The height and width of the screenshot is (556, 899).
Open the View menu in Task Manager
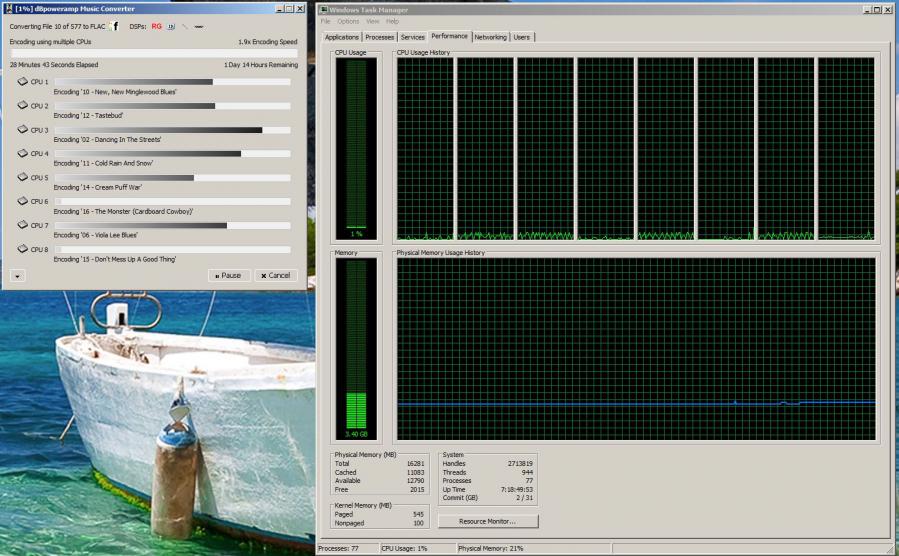coord(372,21)
